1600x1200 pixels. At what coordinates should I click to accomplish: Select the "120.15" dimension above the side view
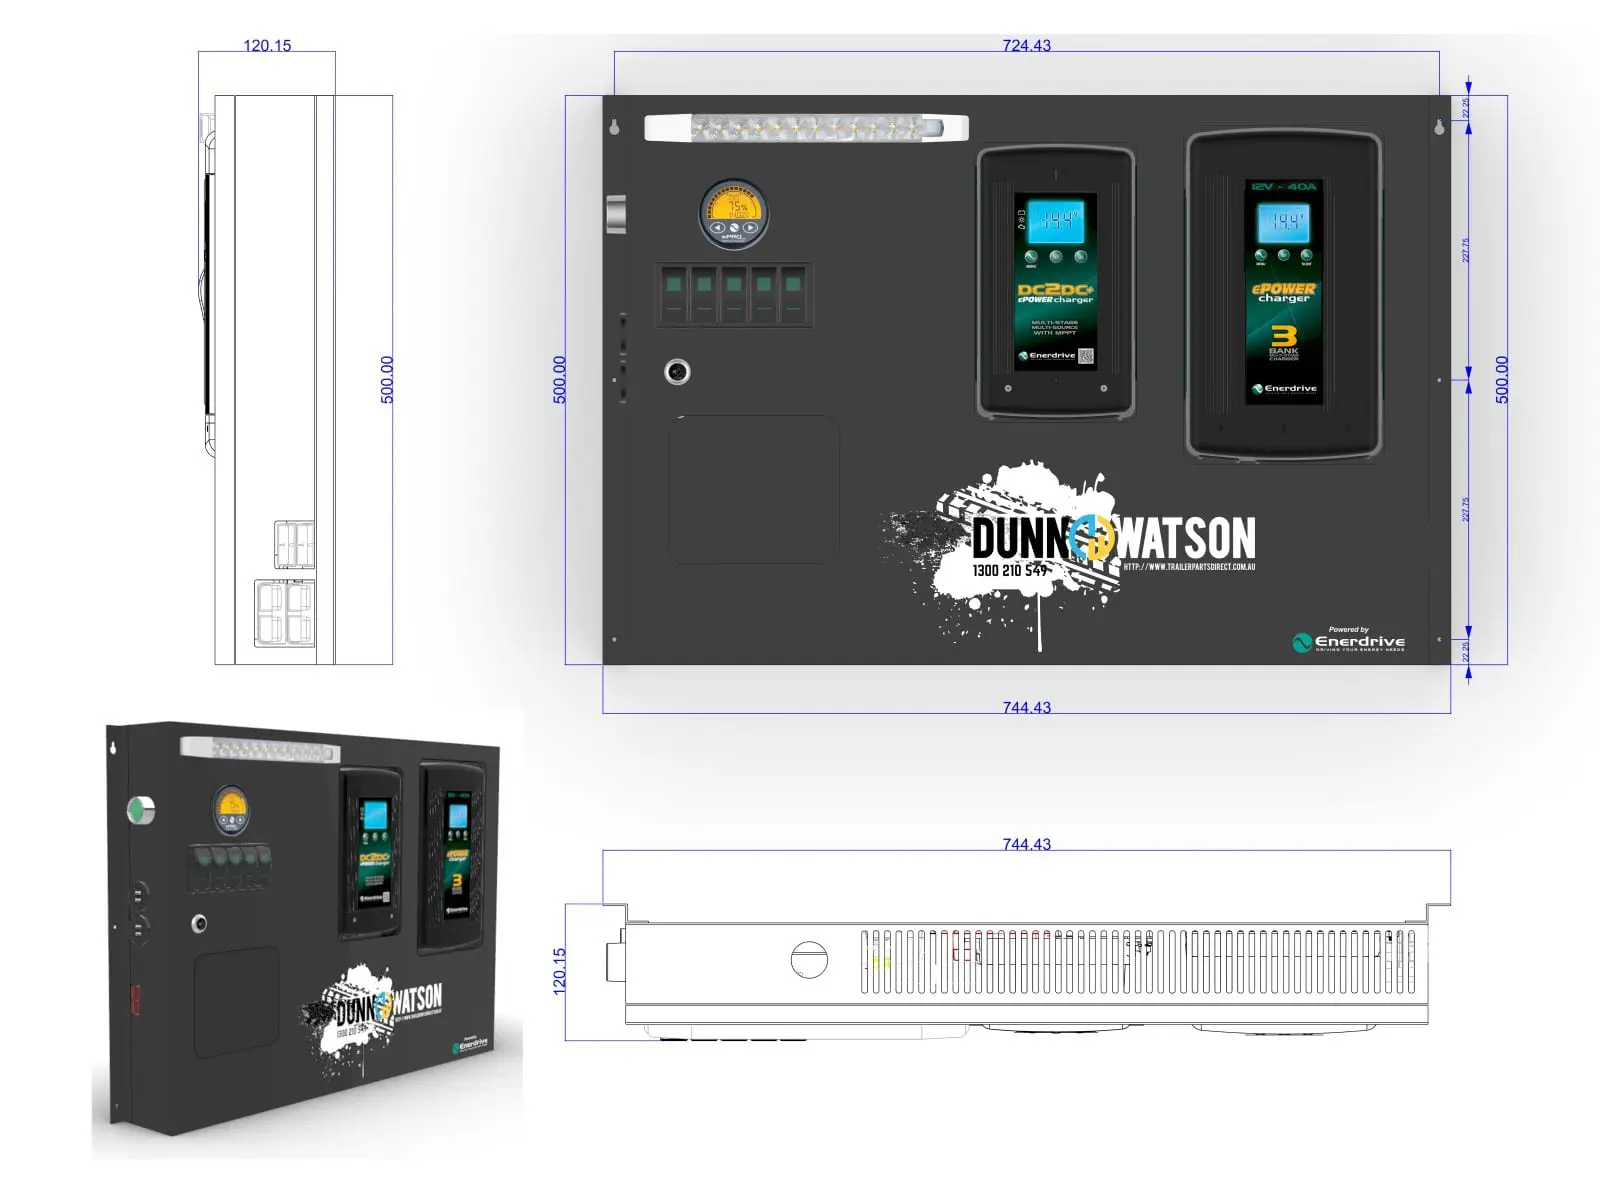click(267, 45)
